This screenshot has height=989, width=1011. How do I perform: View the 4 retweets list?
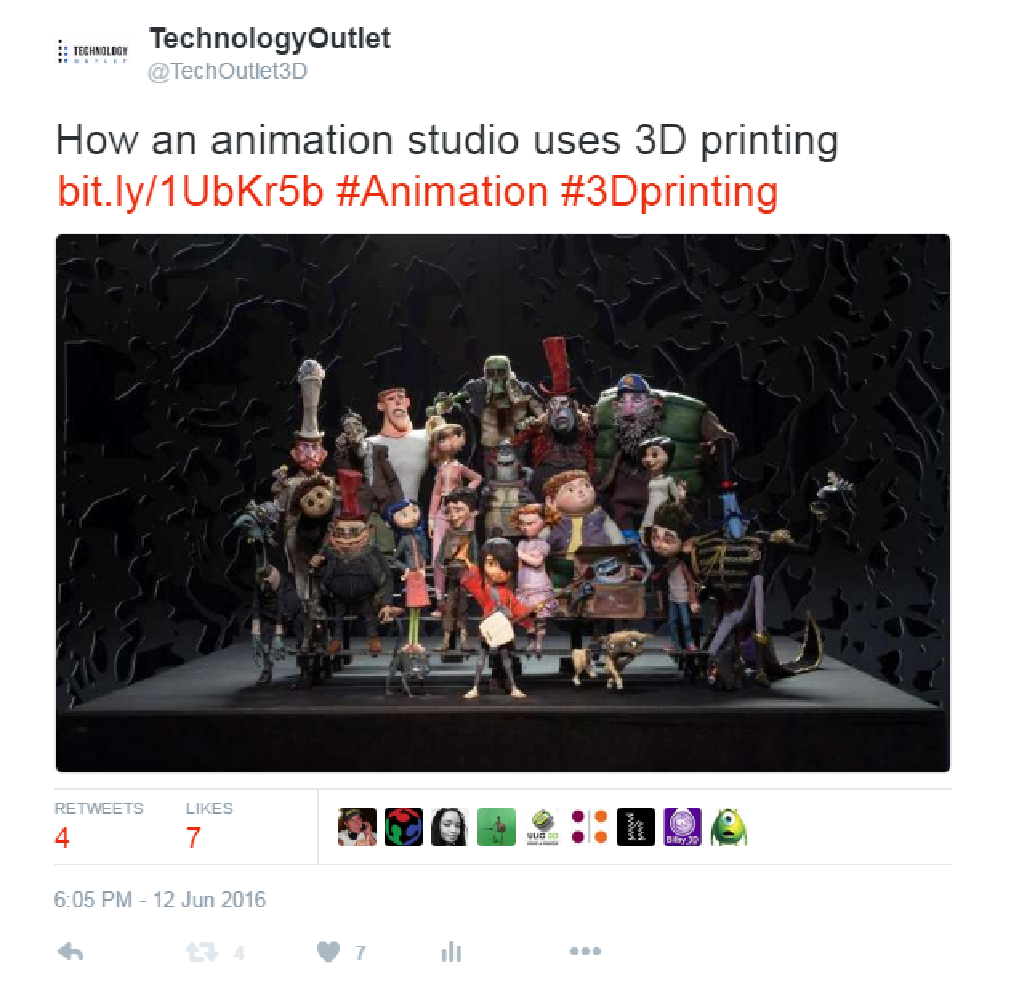(x=99, y=826)
